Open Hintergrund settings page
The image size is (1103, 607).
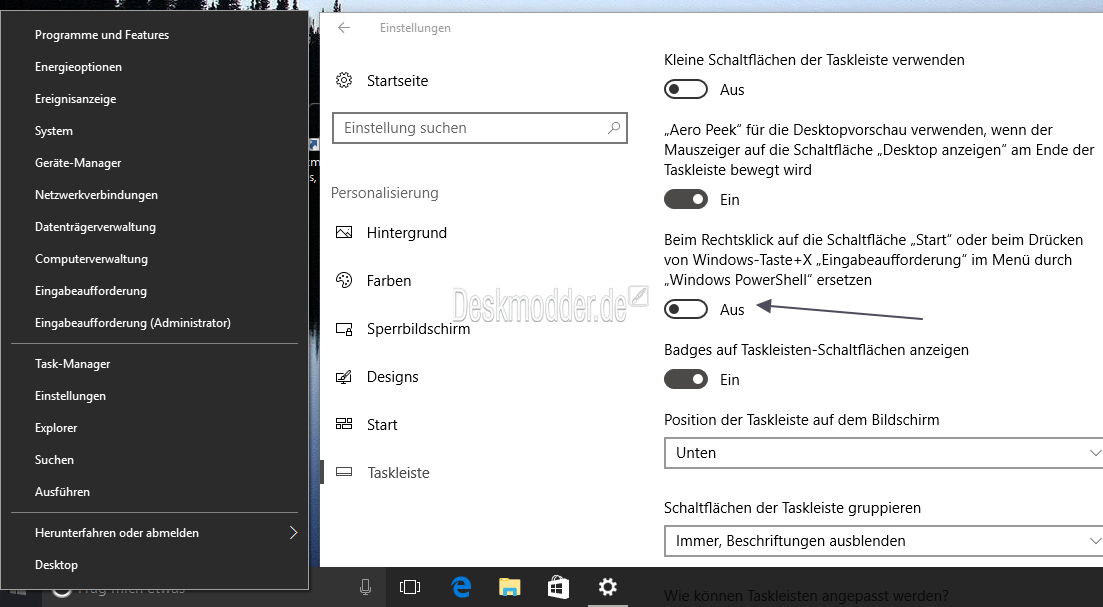407,233
